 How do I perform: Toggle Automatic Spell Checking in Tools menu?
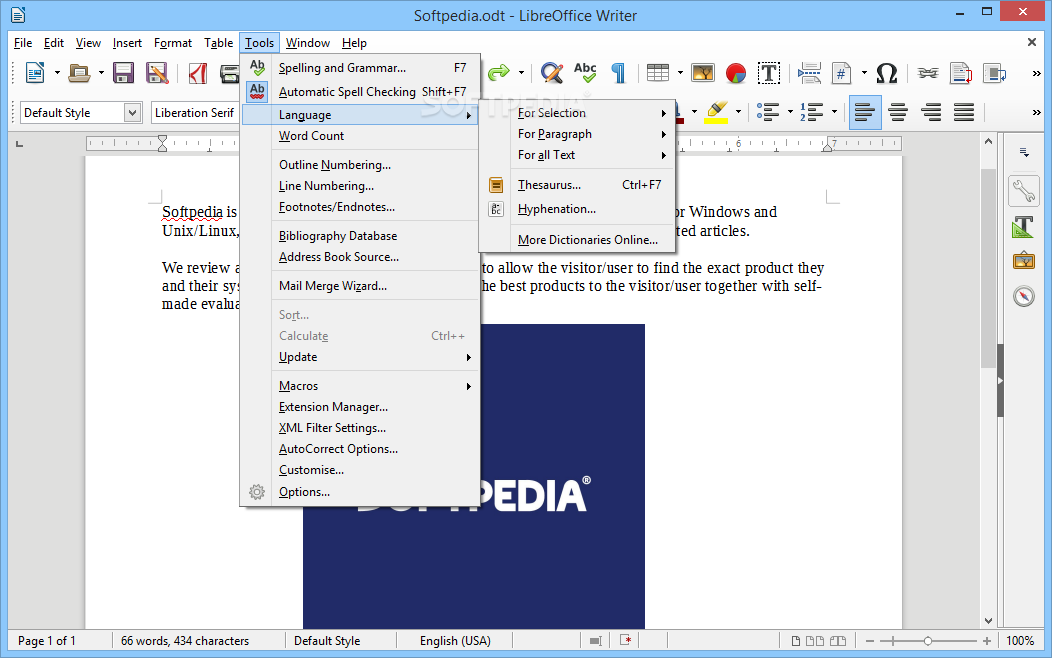[360, 92]
